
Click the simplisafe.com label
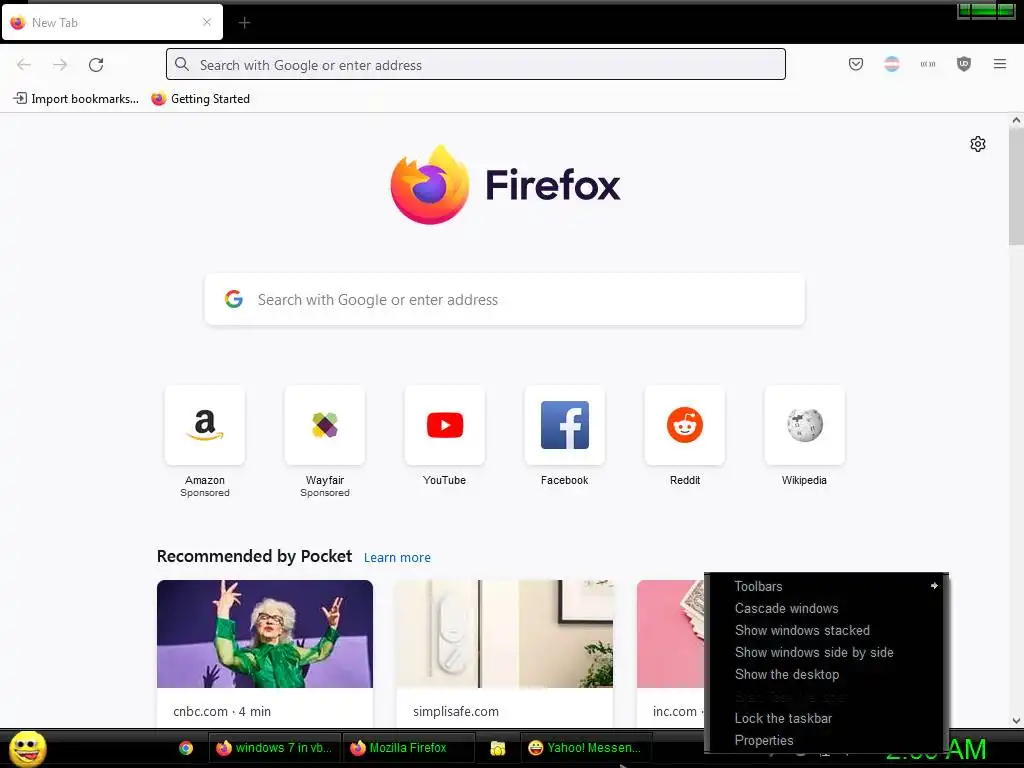point(456,711)
